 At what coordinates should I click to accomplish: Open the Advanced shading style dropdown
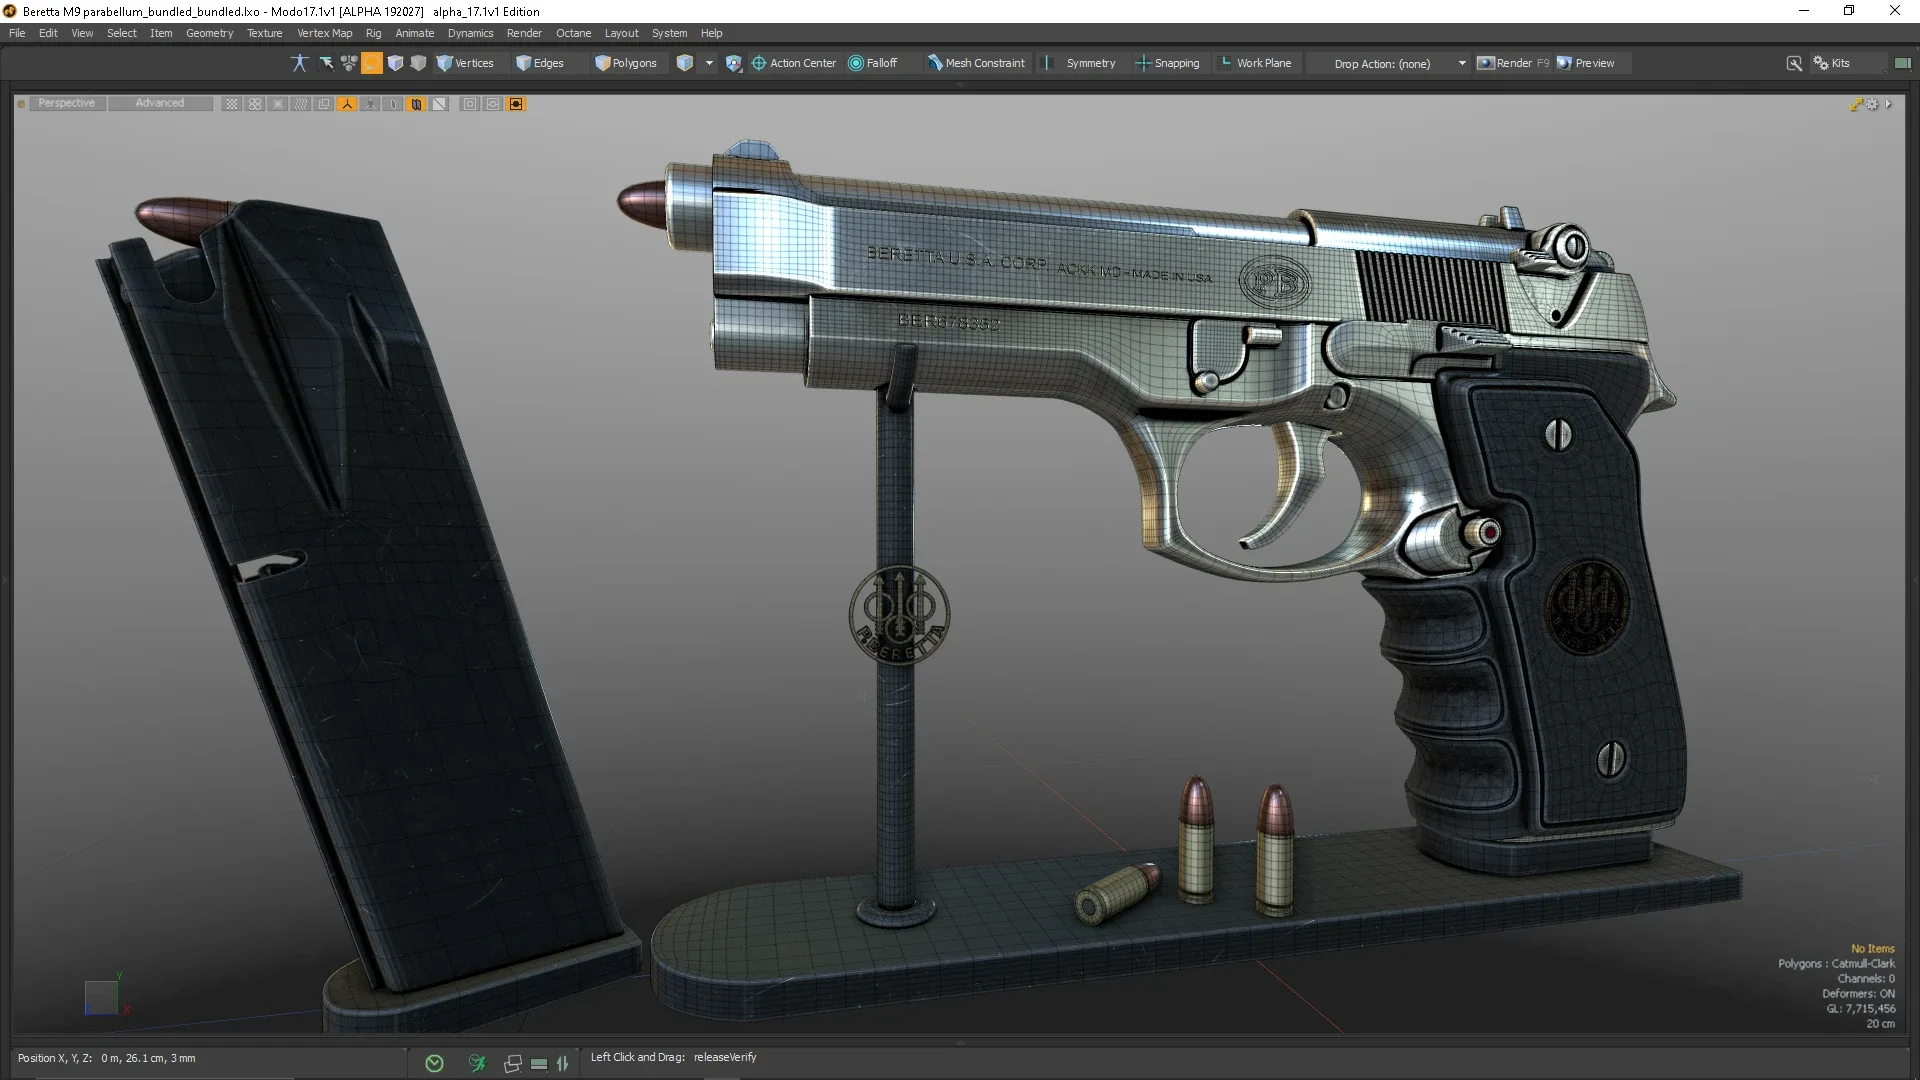click(x=160, y=103)
